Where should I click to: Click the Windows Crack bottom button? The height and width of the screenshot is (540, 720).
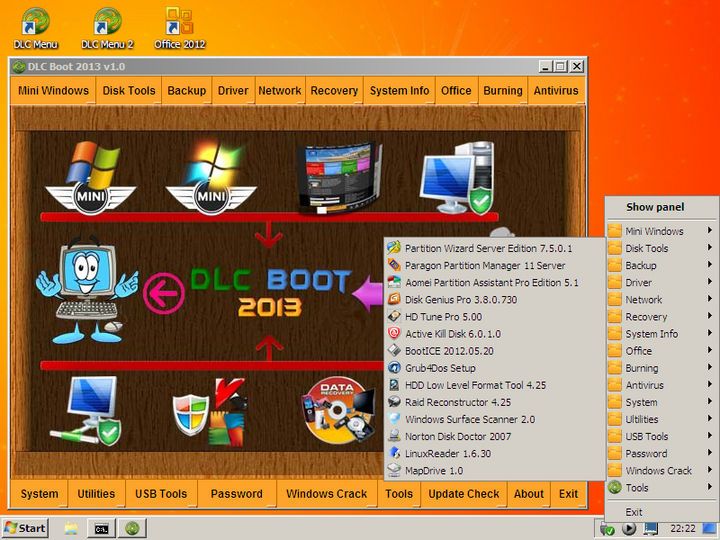326,494
